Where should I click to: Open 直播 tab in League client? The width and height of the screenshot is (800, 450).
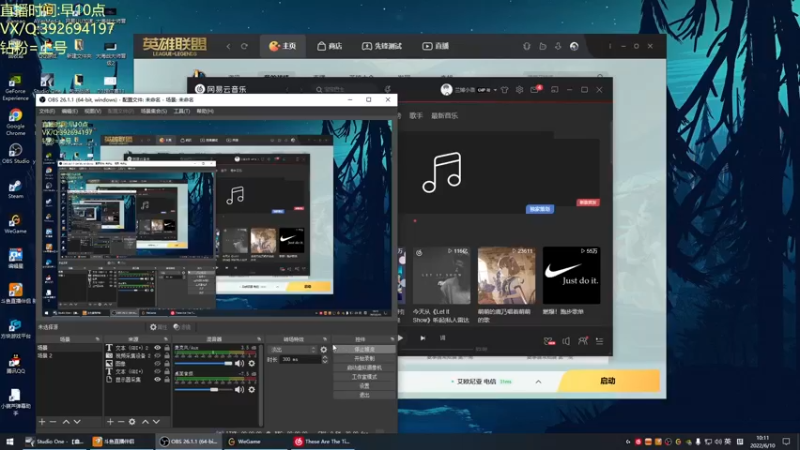pyautogui.click(x=436, y=46)
